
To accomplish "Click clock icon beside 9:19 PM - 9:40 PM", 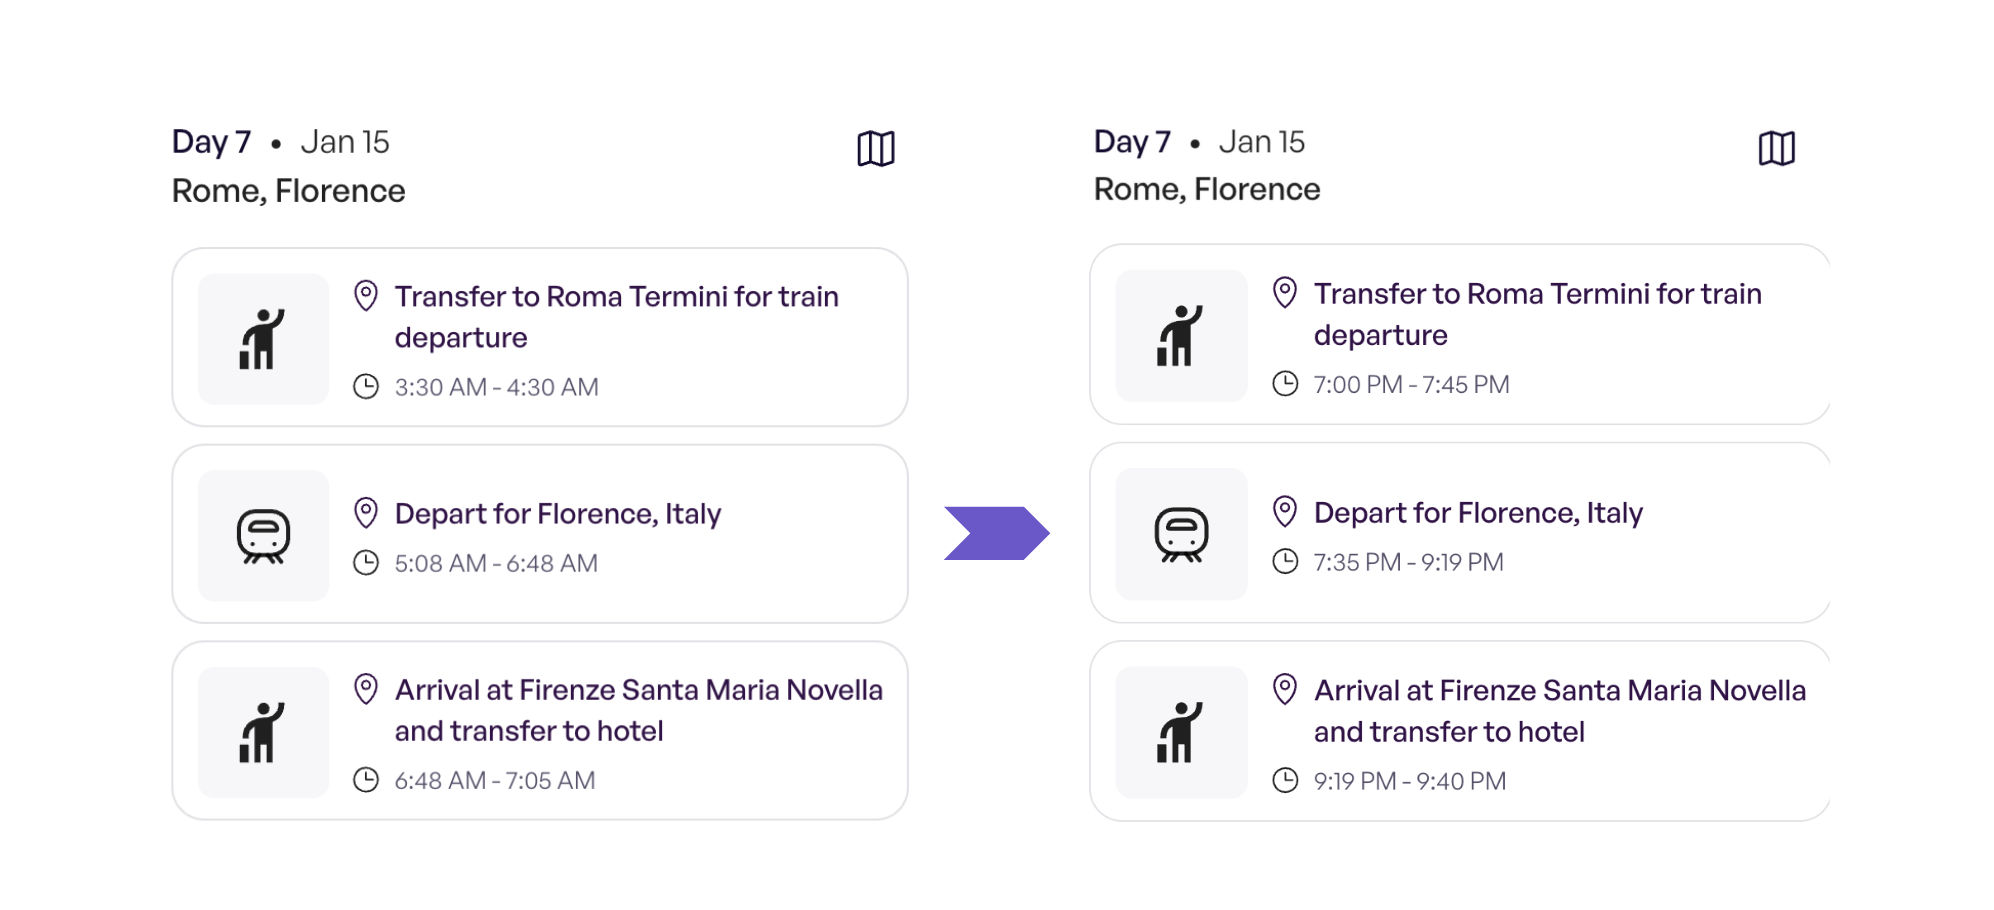I will pos(1284,780).
